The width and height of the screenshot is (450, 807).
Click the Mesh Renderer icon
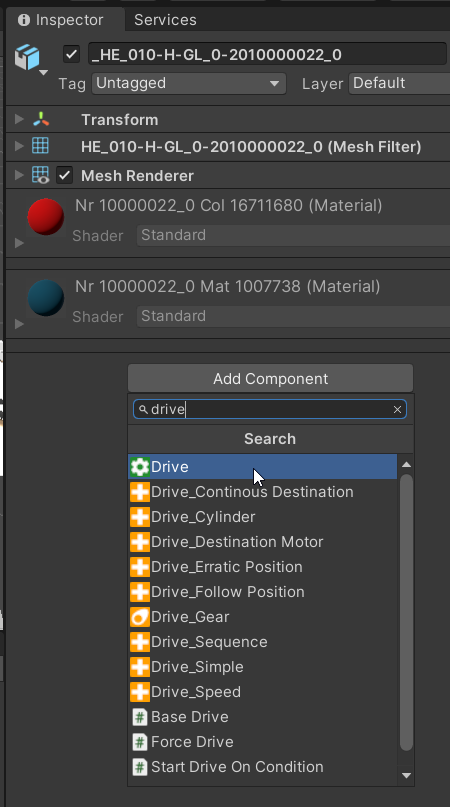click(41, 175)
